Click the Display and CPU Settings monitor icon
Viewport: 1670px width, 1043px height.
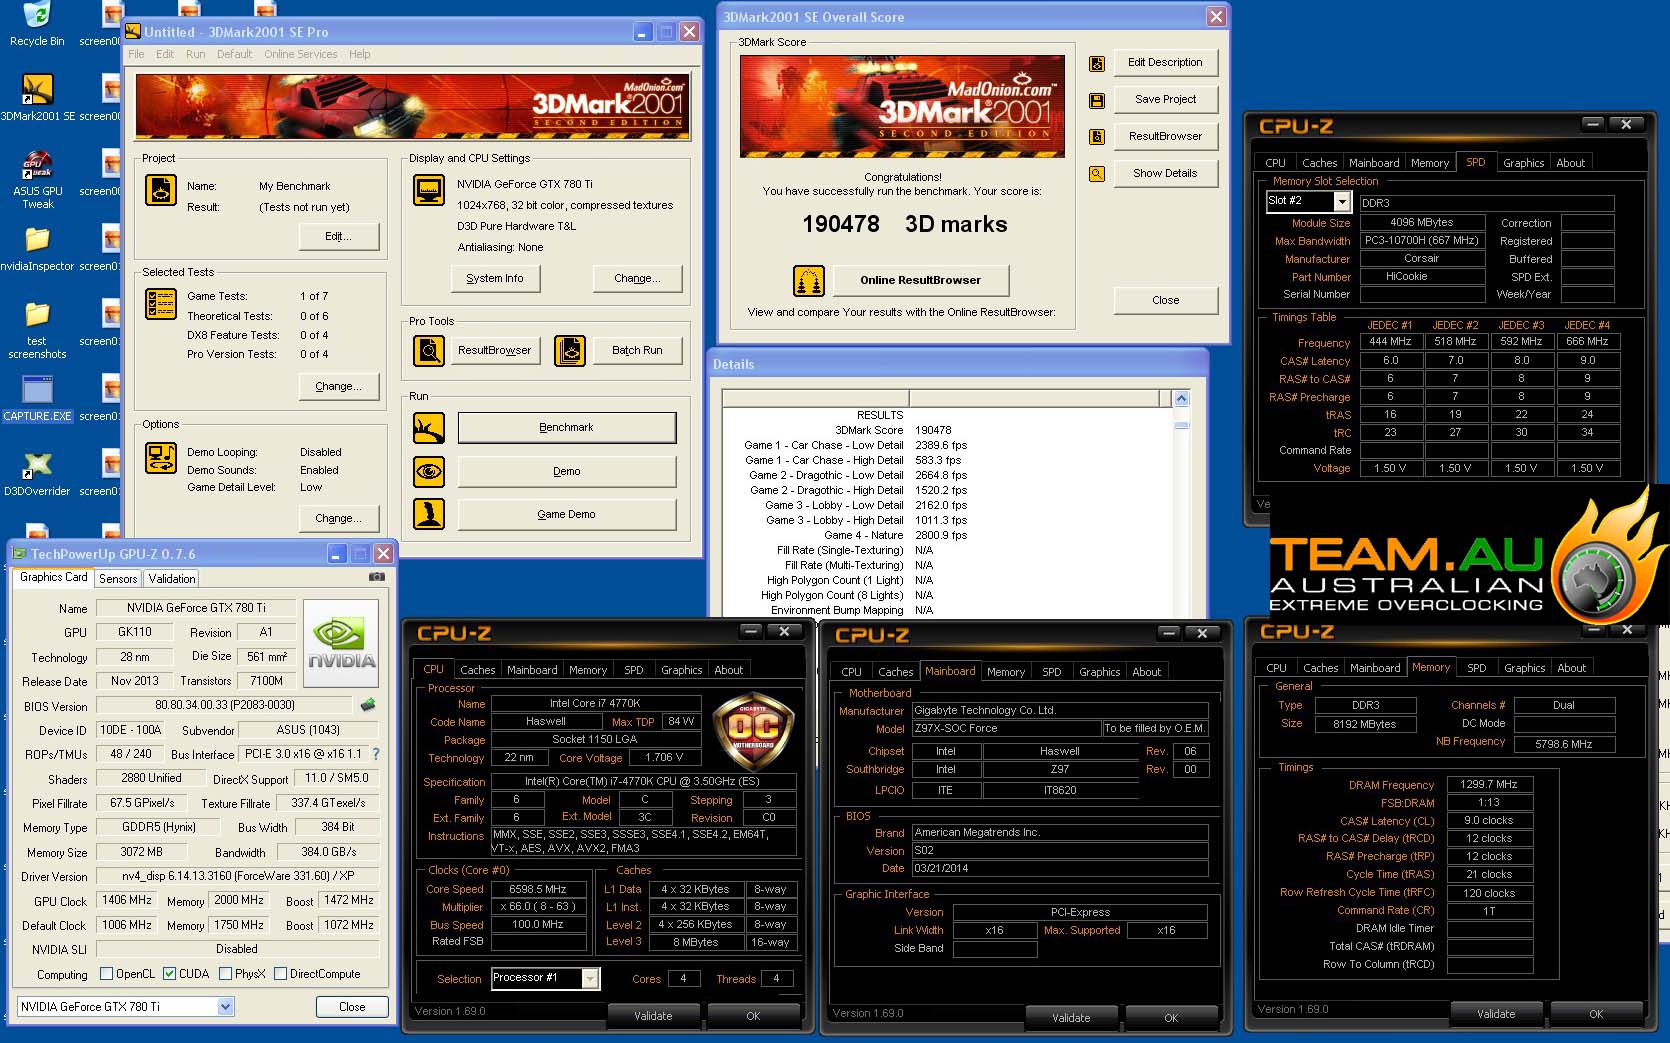429,189
